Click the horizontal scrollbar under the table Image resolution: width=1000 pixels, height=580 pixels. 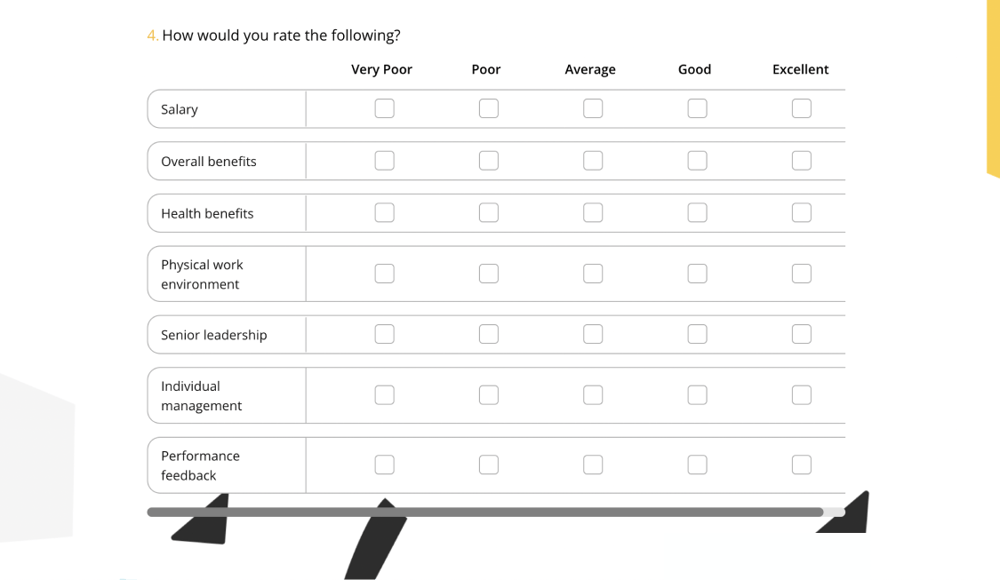[x=485, y=512]
